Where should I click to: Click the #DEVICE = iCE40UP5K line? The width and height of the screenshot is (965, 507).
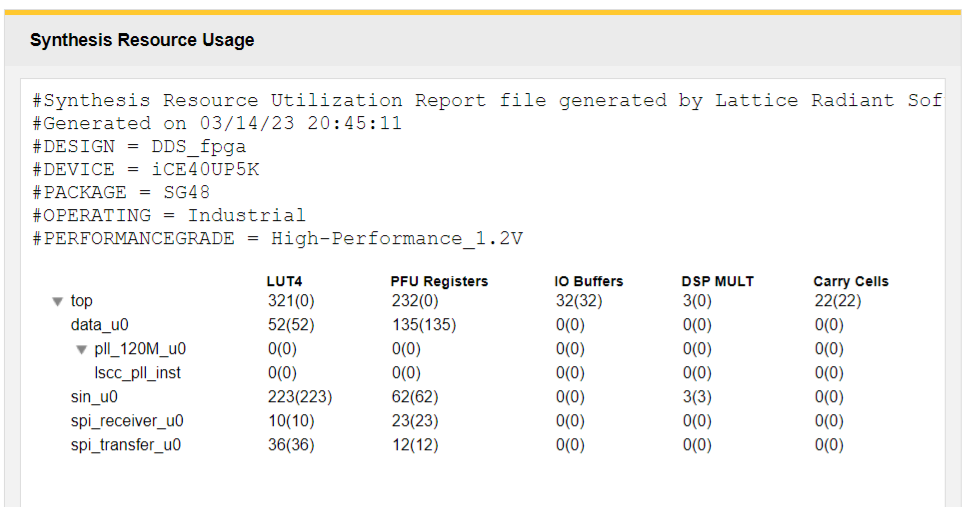coord(146,169)
